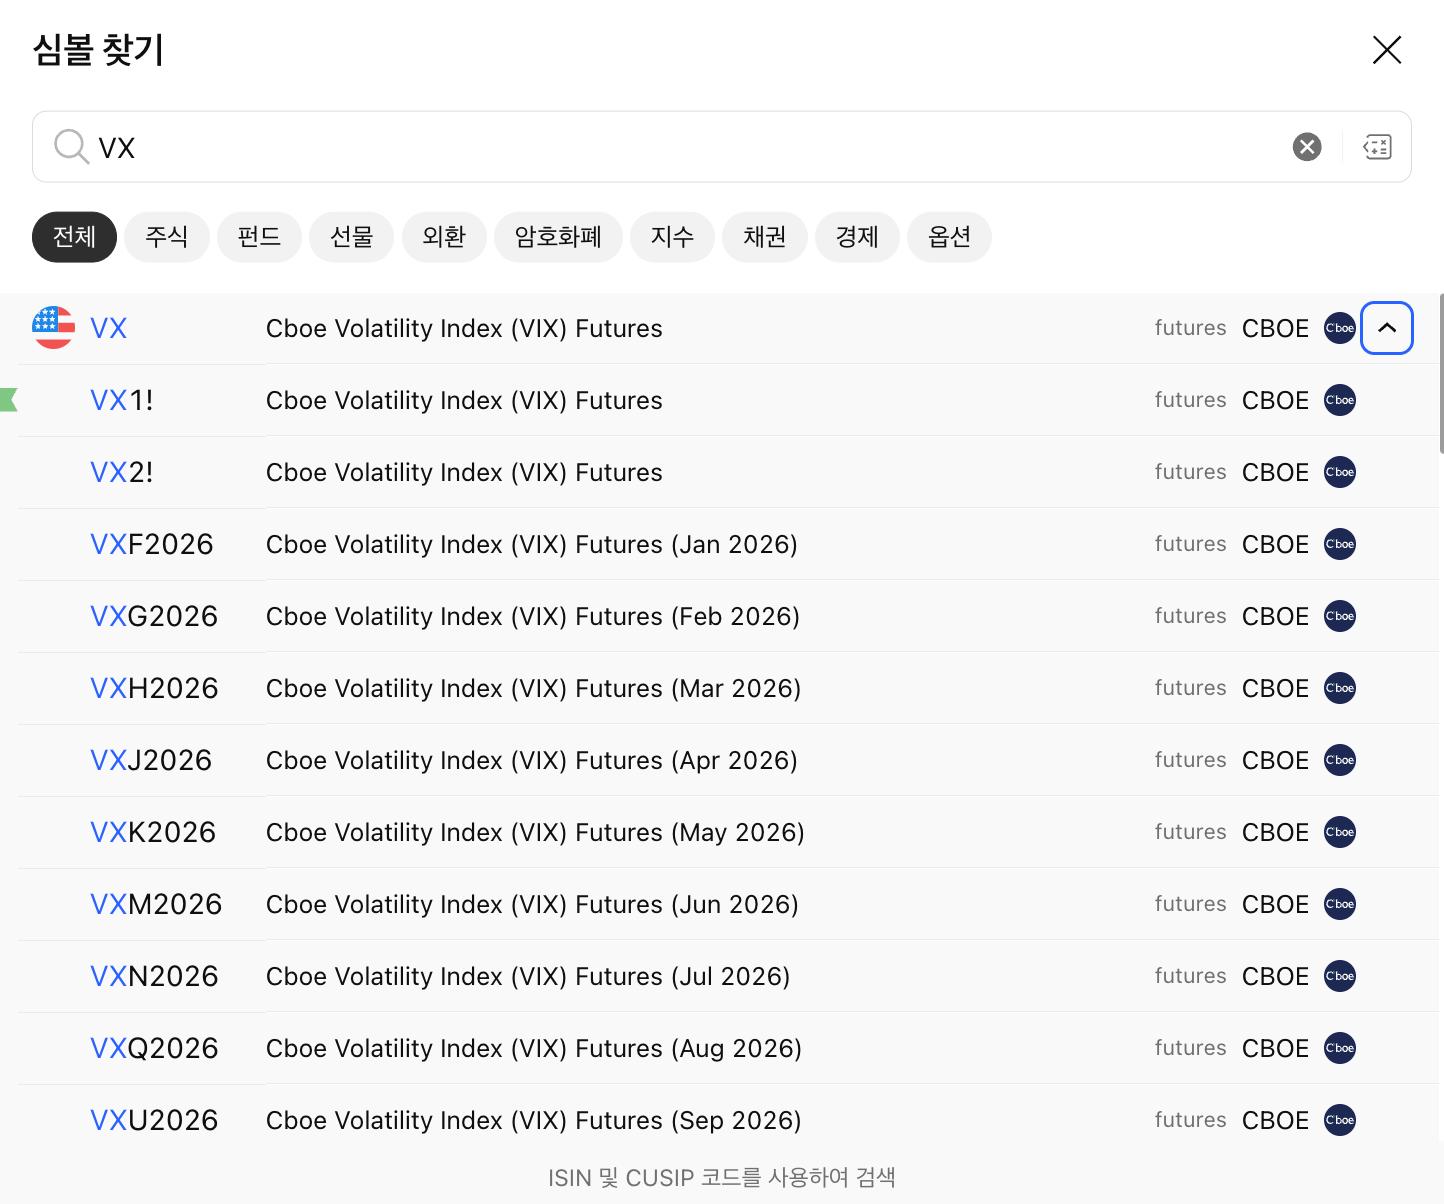Viewport: 1444px width, 1204px height.
Task: Filter results by 암호화폐
Action: [x=558, y=237]
